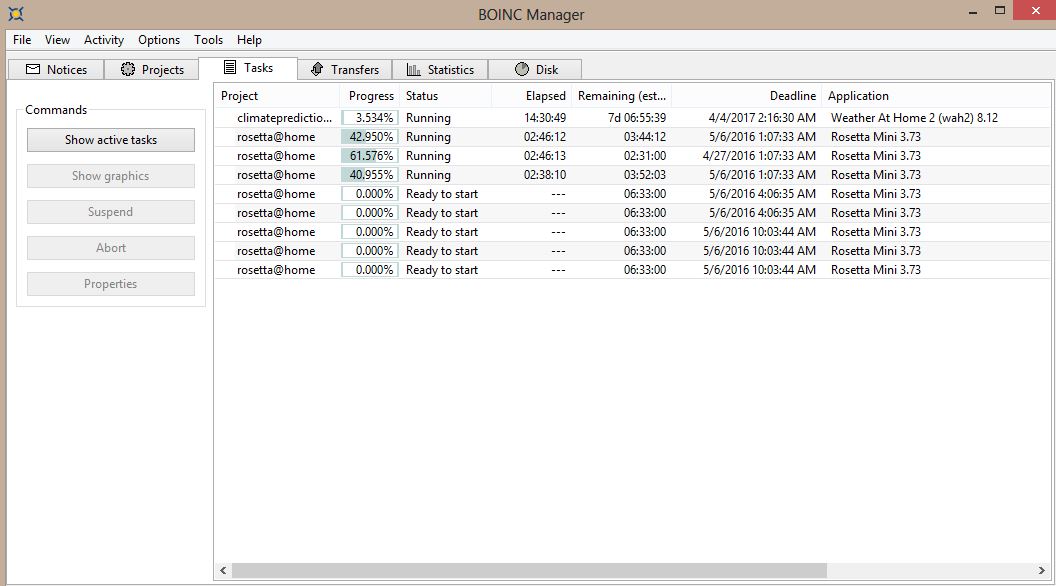Open the Help menu
Image resolution: width=1056 pixels, height=586 pixels.
(x=249, y=40)
